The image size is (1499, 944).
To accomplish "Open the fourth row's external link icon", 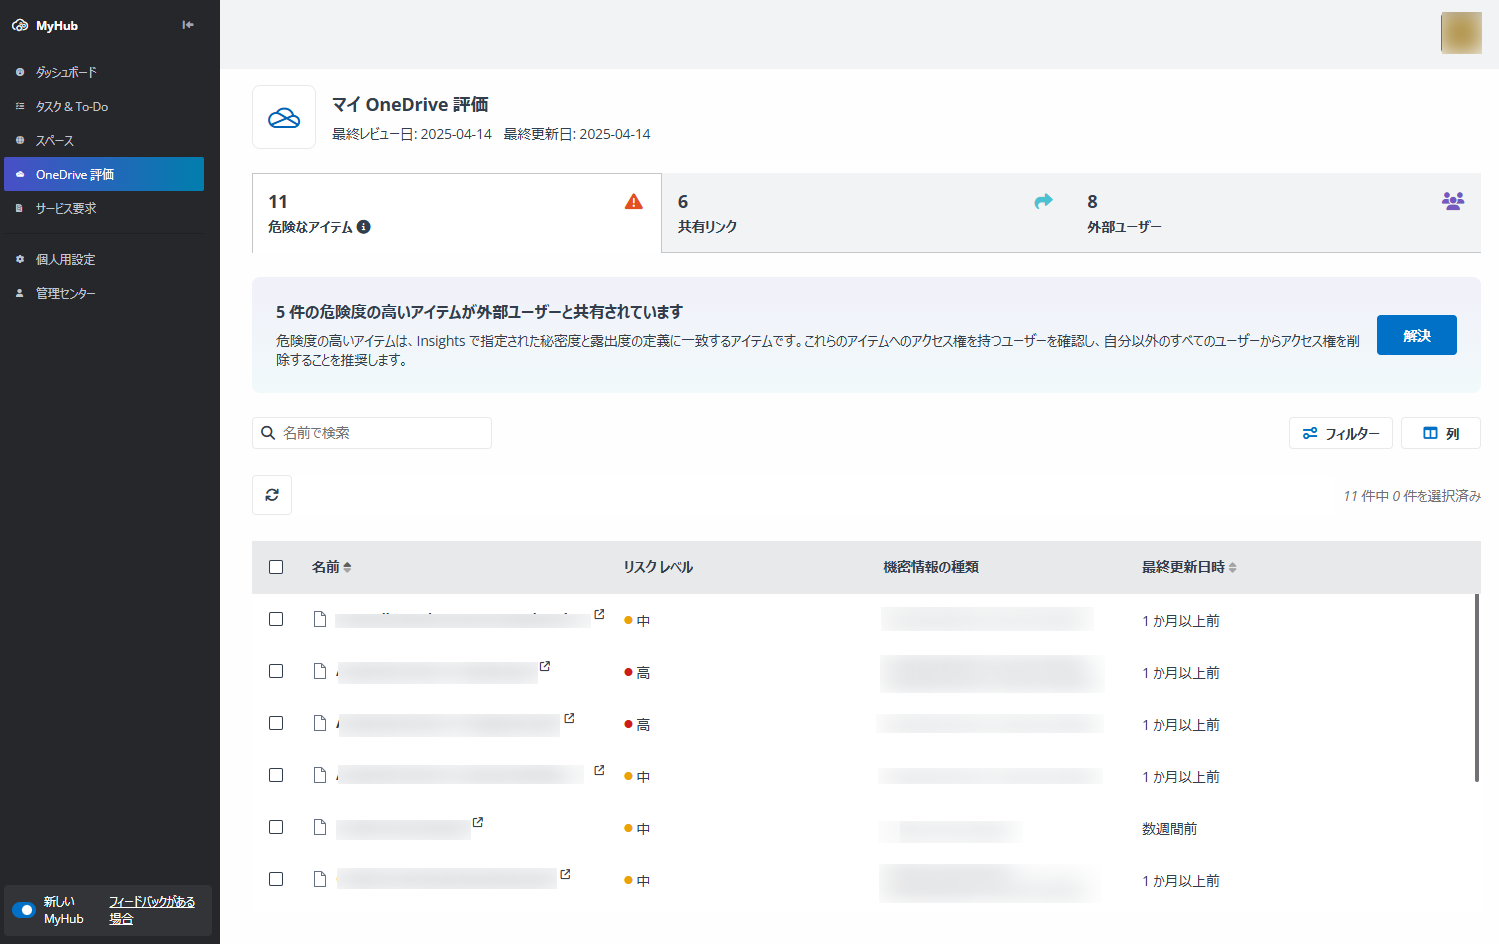I will tap(599, 770).
